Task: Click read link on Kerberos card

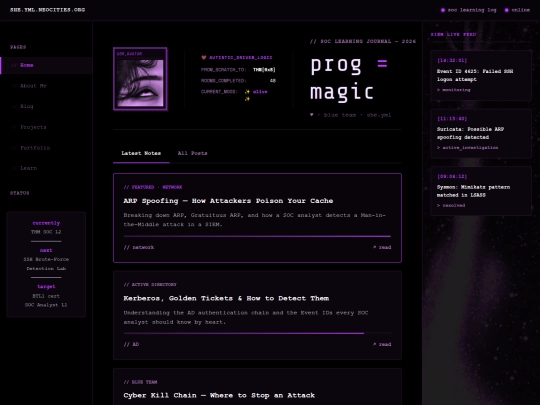Action: tap(382, 344)
